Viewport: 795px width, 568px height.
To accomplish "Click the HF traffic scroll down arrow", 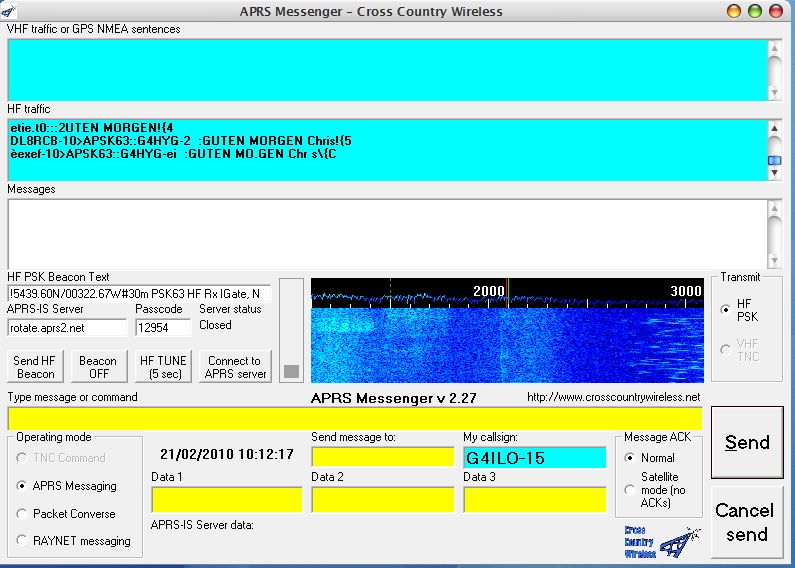I will point(774,173).
